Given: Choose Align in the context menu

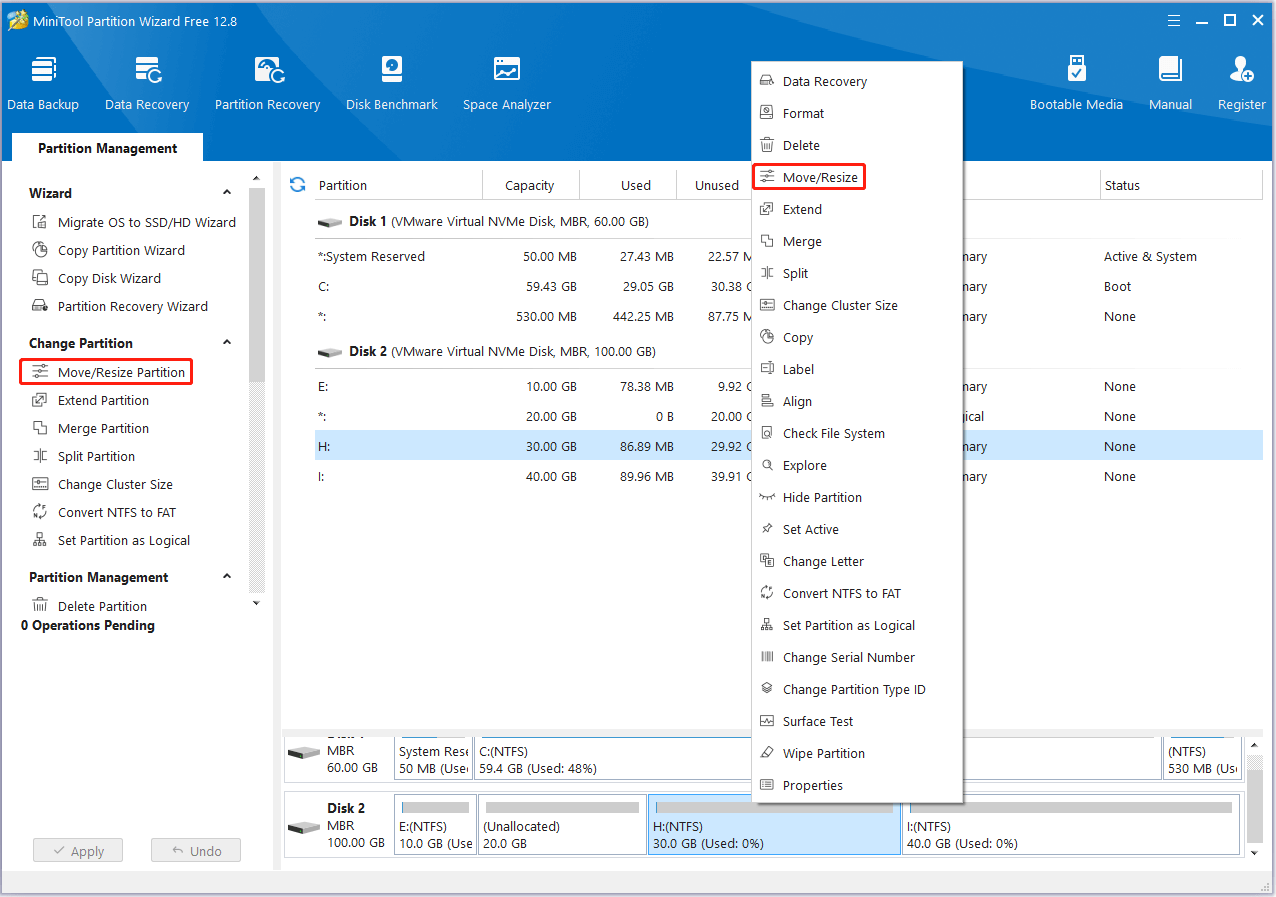Looking at the screenshot, I should click(857, 402).
